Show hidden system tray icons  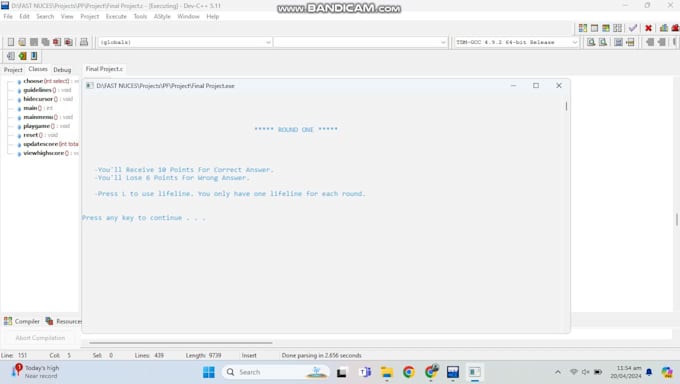click(x=558, y=372)
